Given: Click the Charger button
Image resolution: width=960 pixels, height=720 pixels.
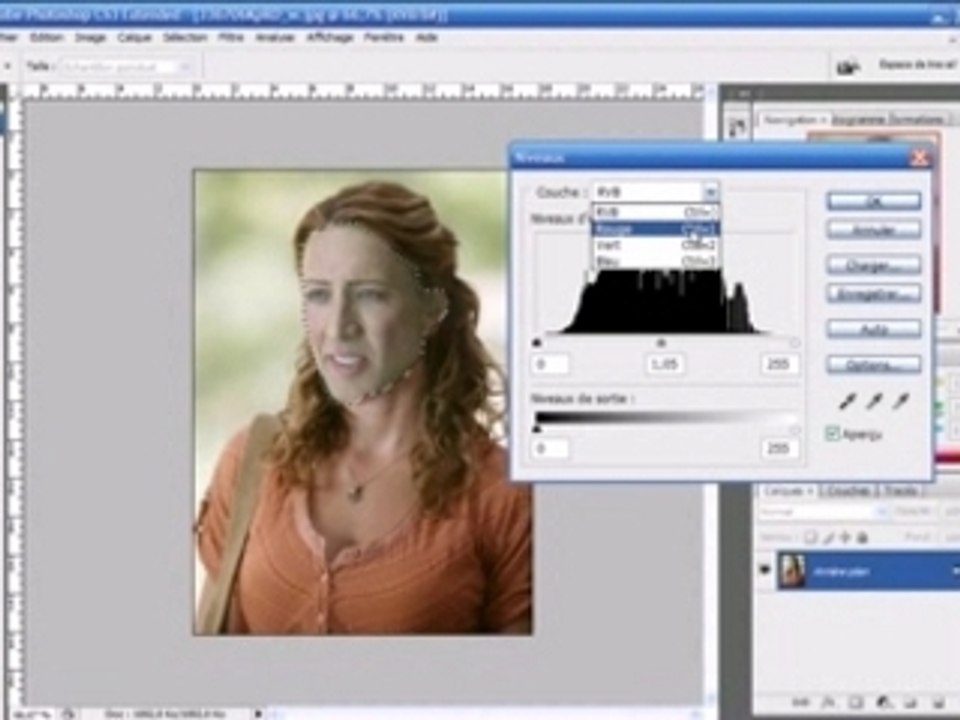Looking at the screenshot, I should coord(874,265).
